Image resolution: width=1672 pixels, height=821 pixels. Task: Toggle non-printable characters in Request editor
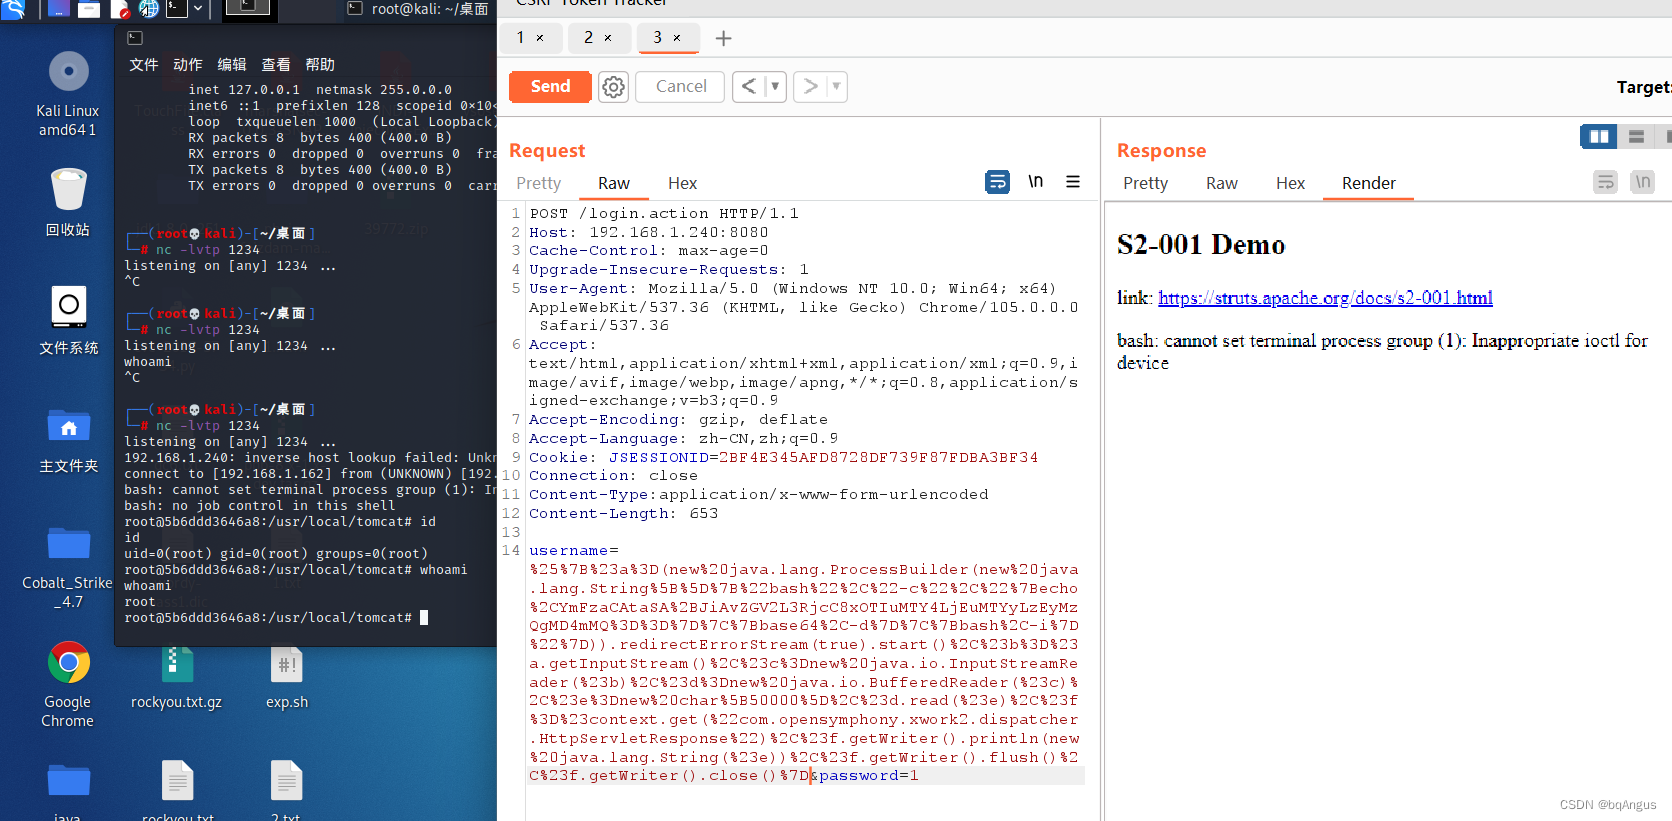click(1036, 182)
